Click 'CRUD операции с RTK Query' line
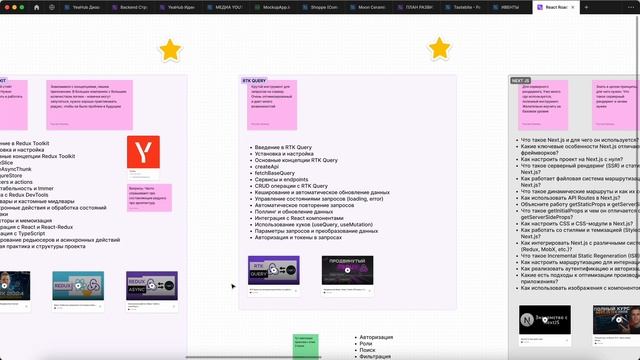This screenshot has width=640, height=360. pyautogui.click(x=291, y=186)
